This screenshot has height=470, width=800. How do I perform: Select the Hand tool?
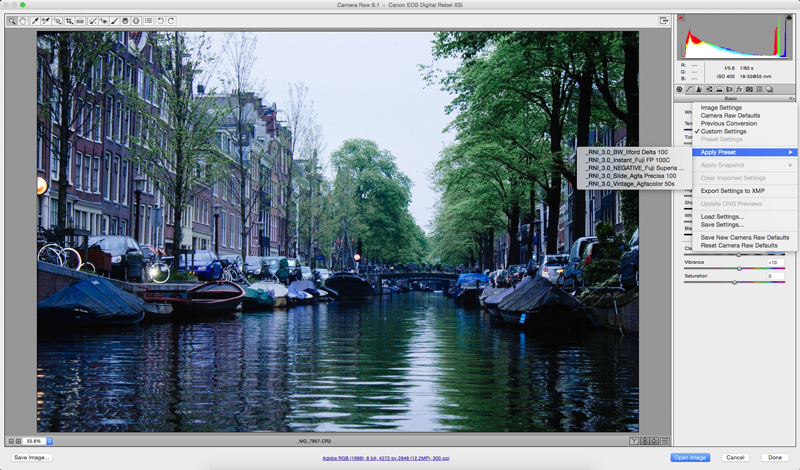[23, 20]
